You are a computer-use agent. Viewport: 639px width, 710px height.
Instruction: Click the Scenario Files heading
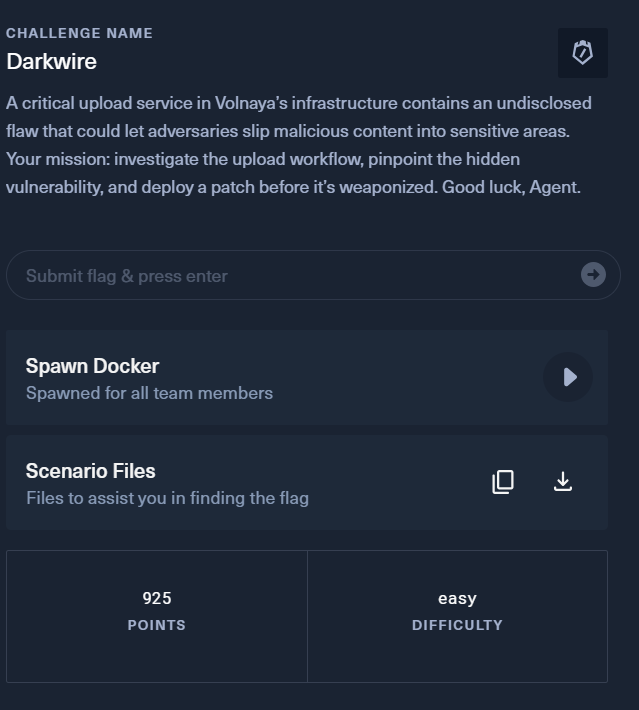tap(90, 471)
